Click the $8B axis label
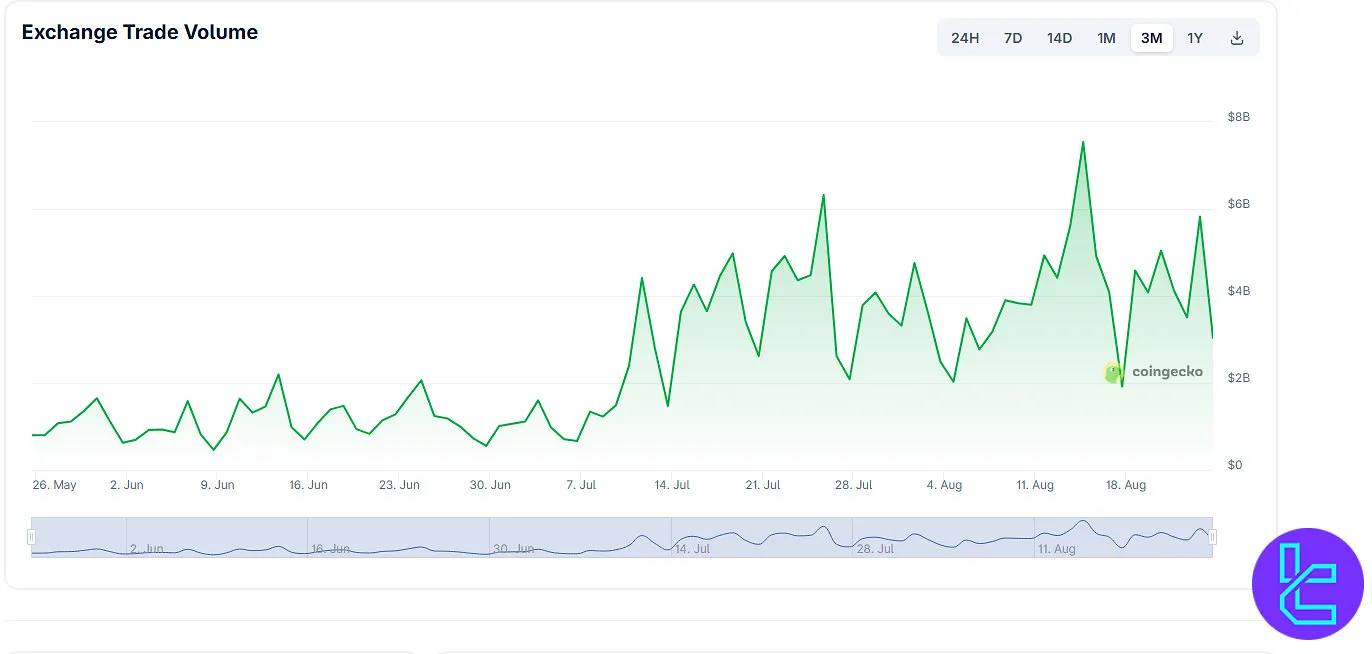The height and width of the screenshot is (654, 1372). click(1239, 117)
